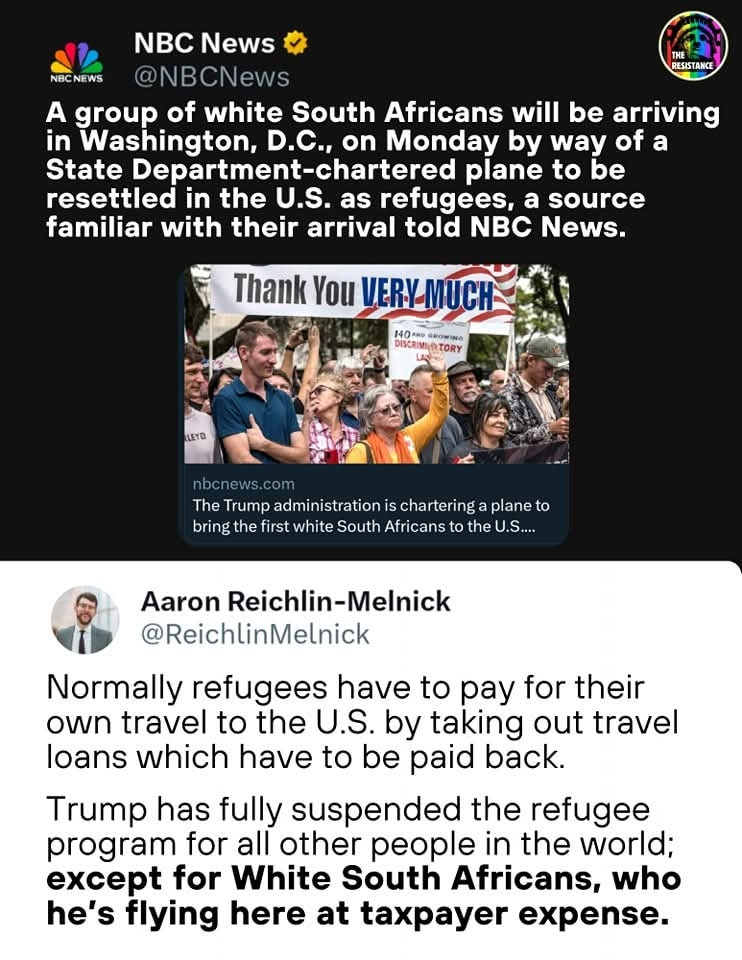This screenshot has height=960, width=742.
Task: Open Aaron Reichlin-Melnick's profile photo
Action: click(x=85, y=620)
